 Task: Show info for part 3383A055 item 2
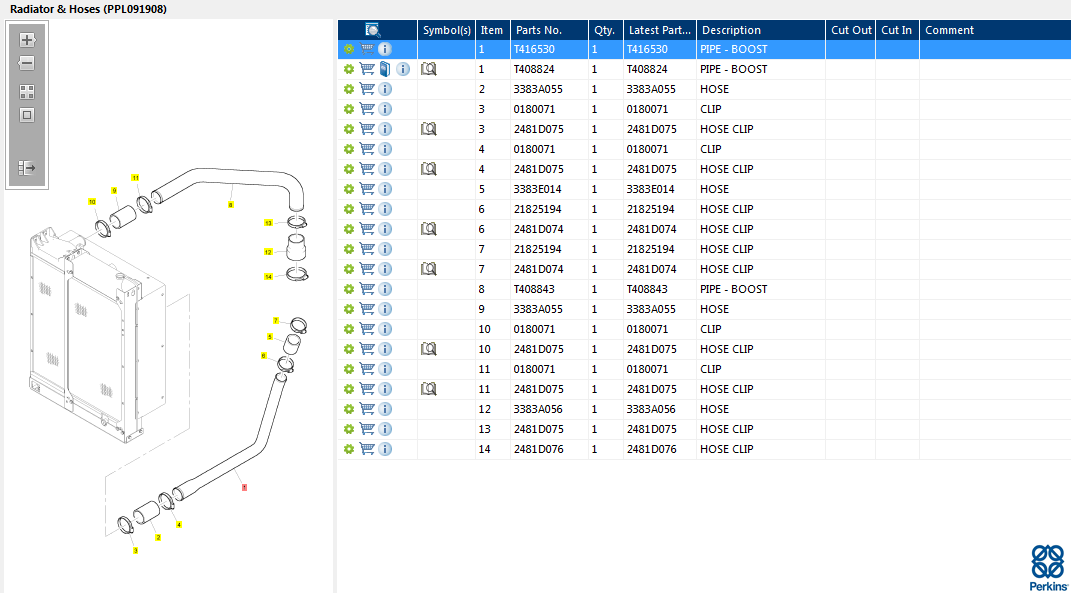385,89
